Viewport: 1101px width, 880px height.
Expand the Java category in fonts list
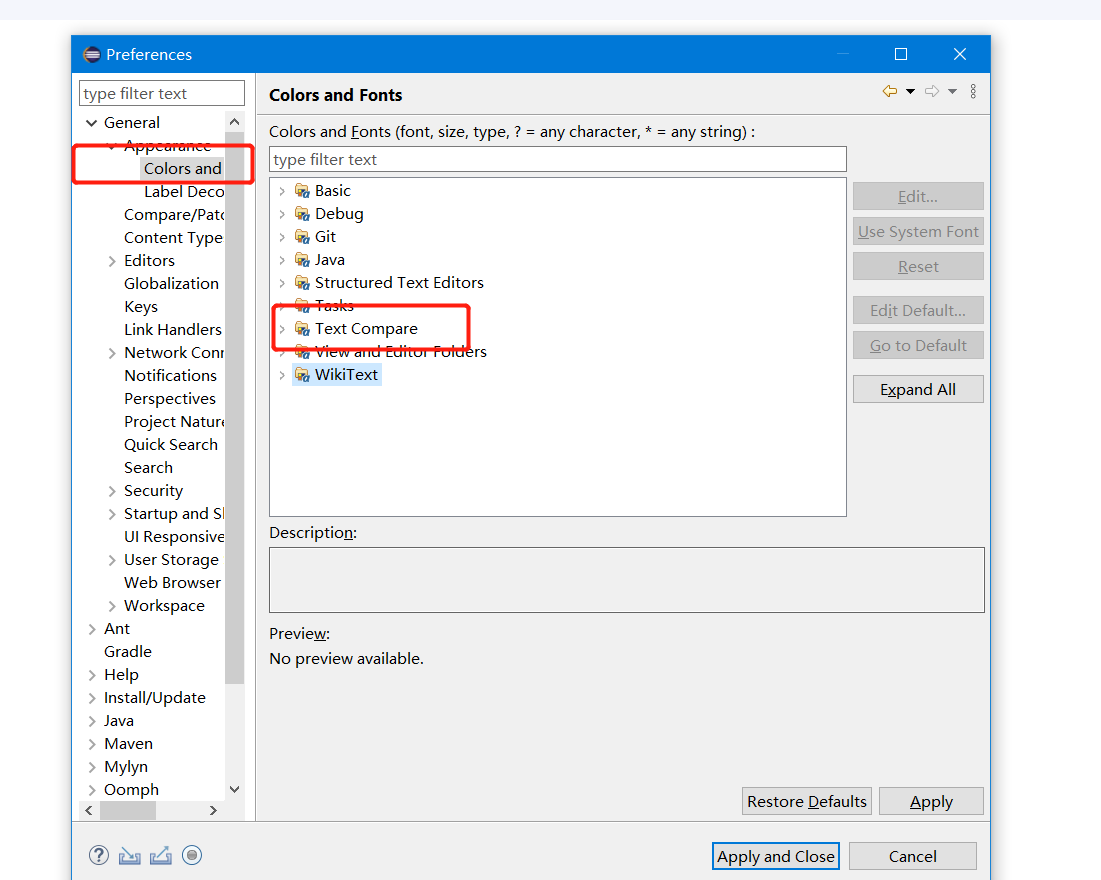coord(282,260)
